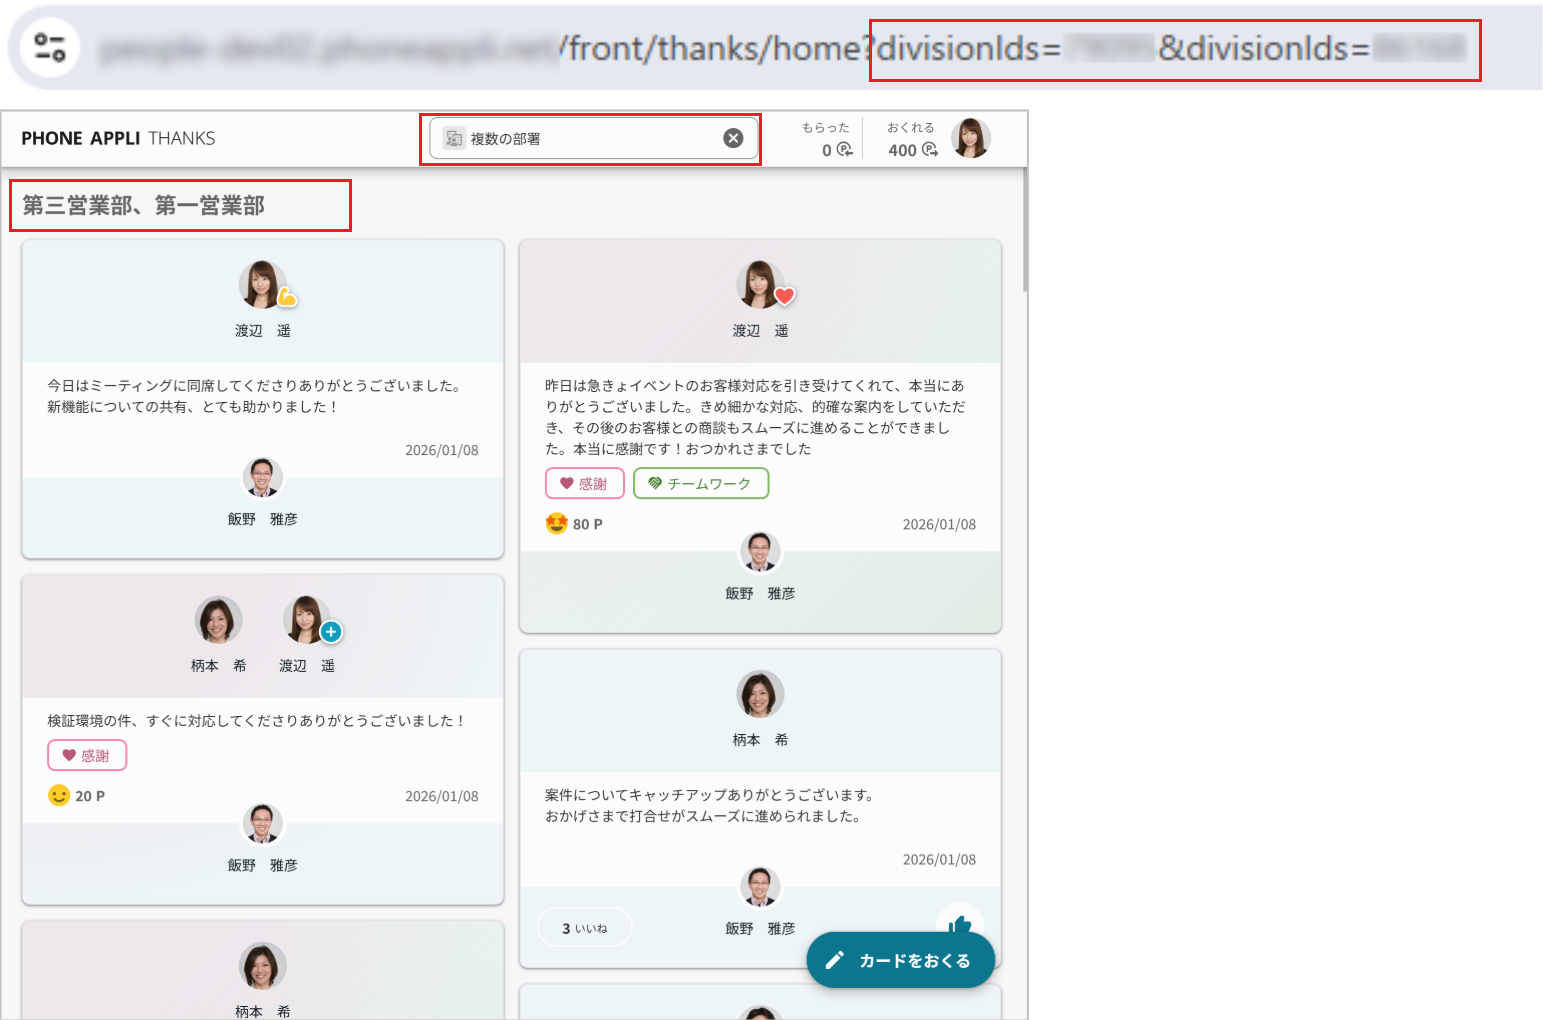Click the heart stamp on 渡辺遥's avatar
The image size is (1543, 1020).
pyautogui.click(x=785, y=294)
